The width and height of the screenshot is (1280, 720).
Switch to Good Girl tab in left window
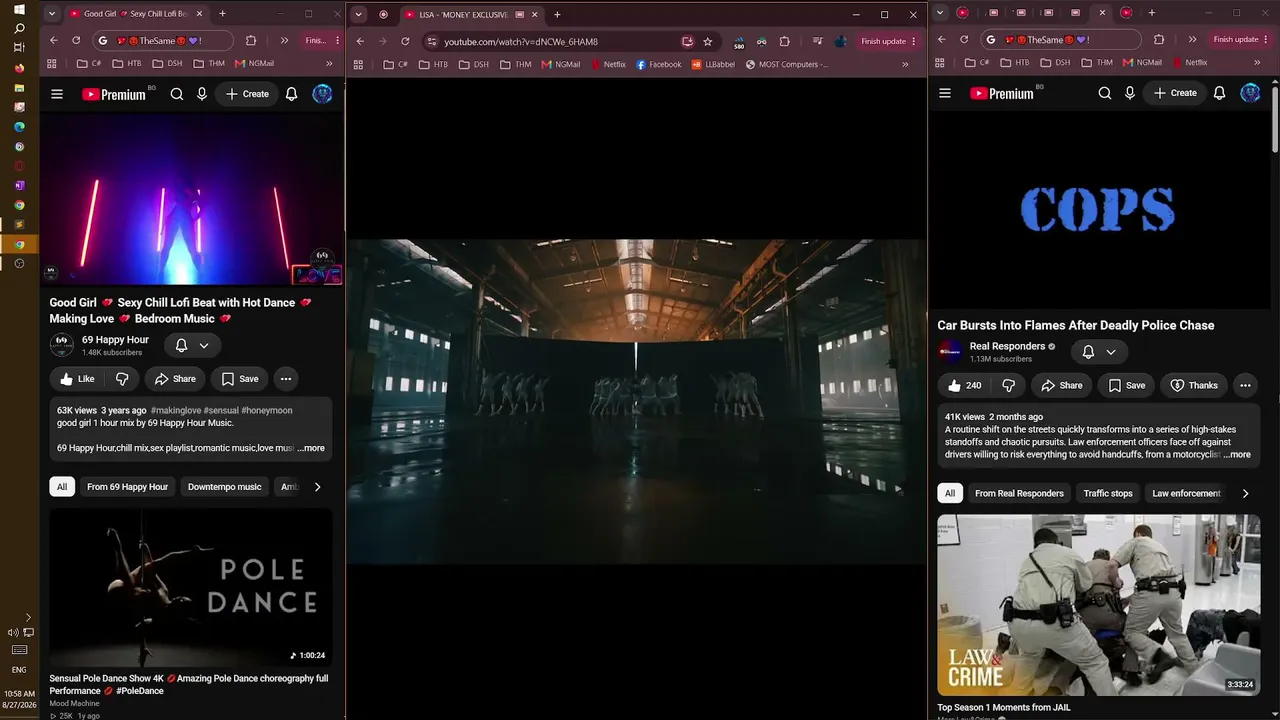pos(136,14)
